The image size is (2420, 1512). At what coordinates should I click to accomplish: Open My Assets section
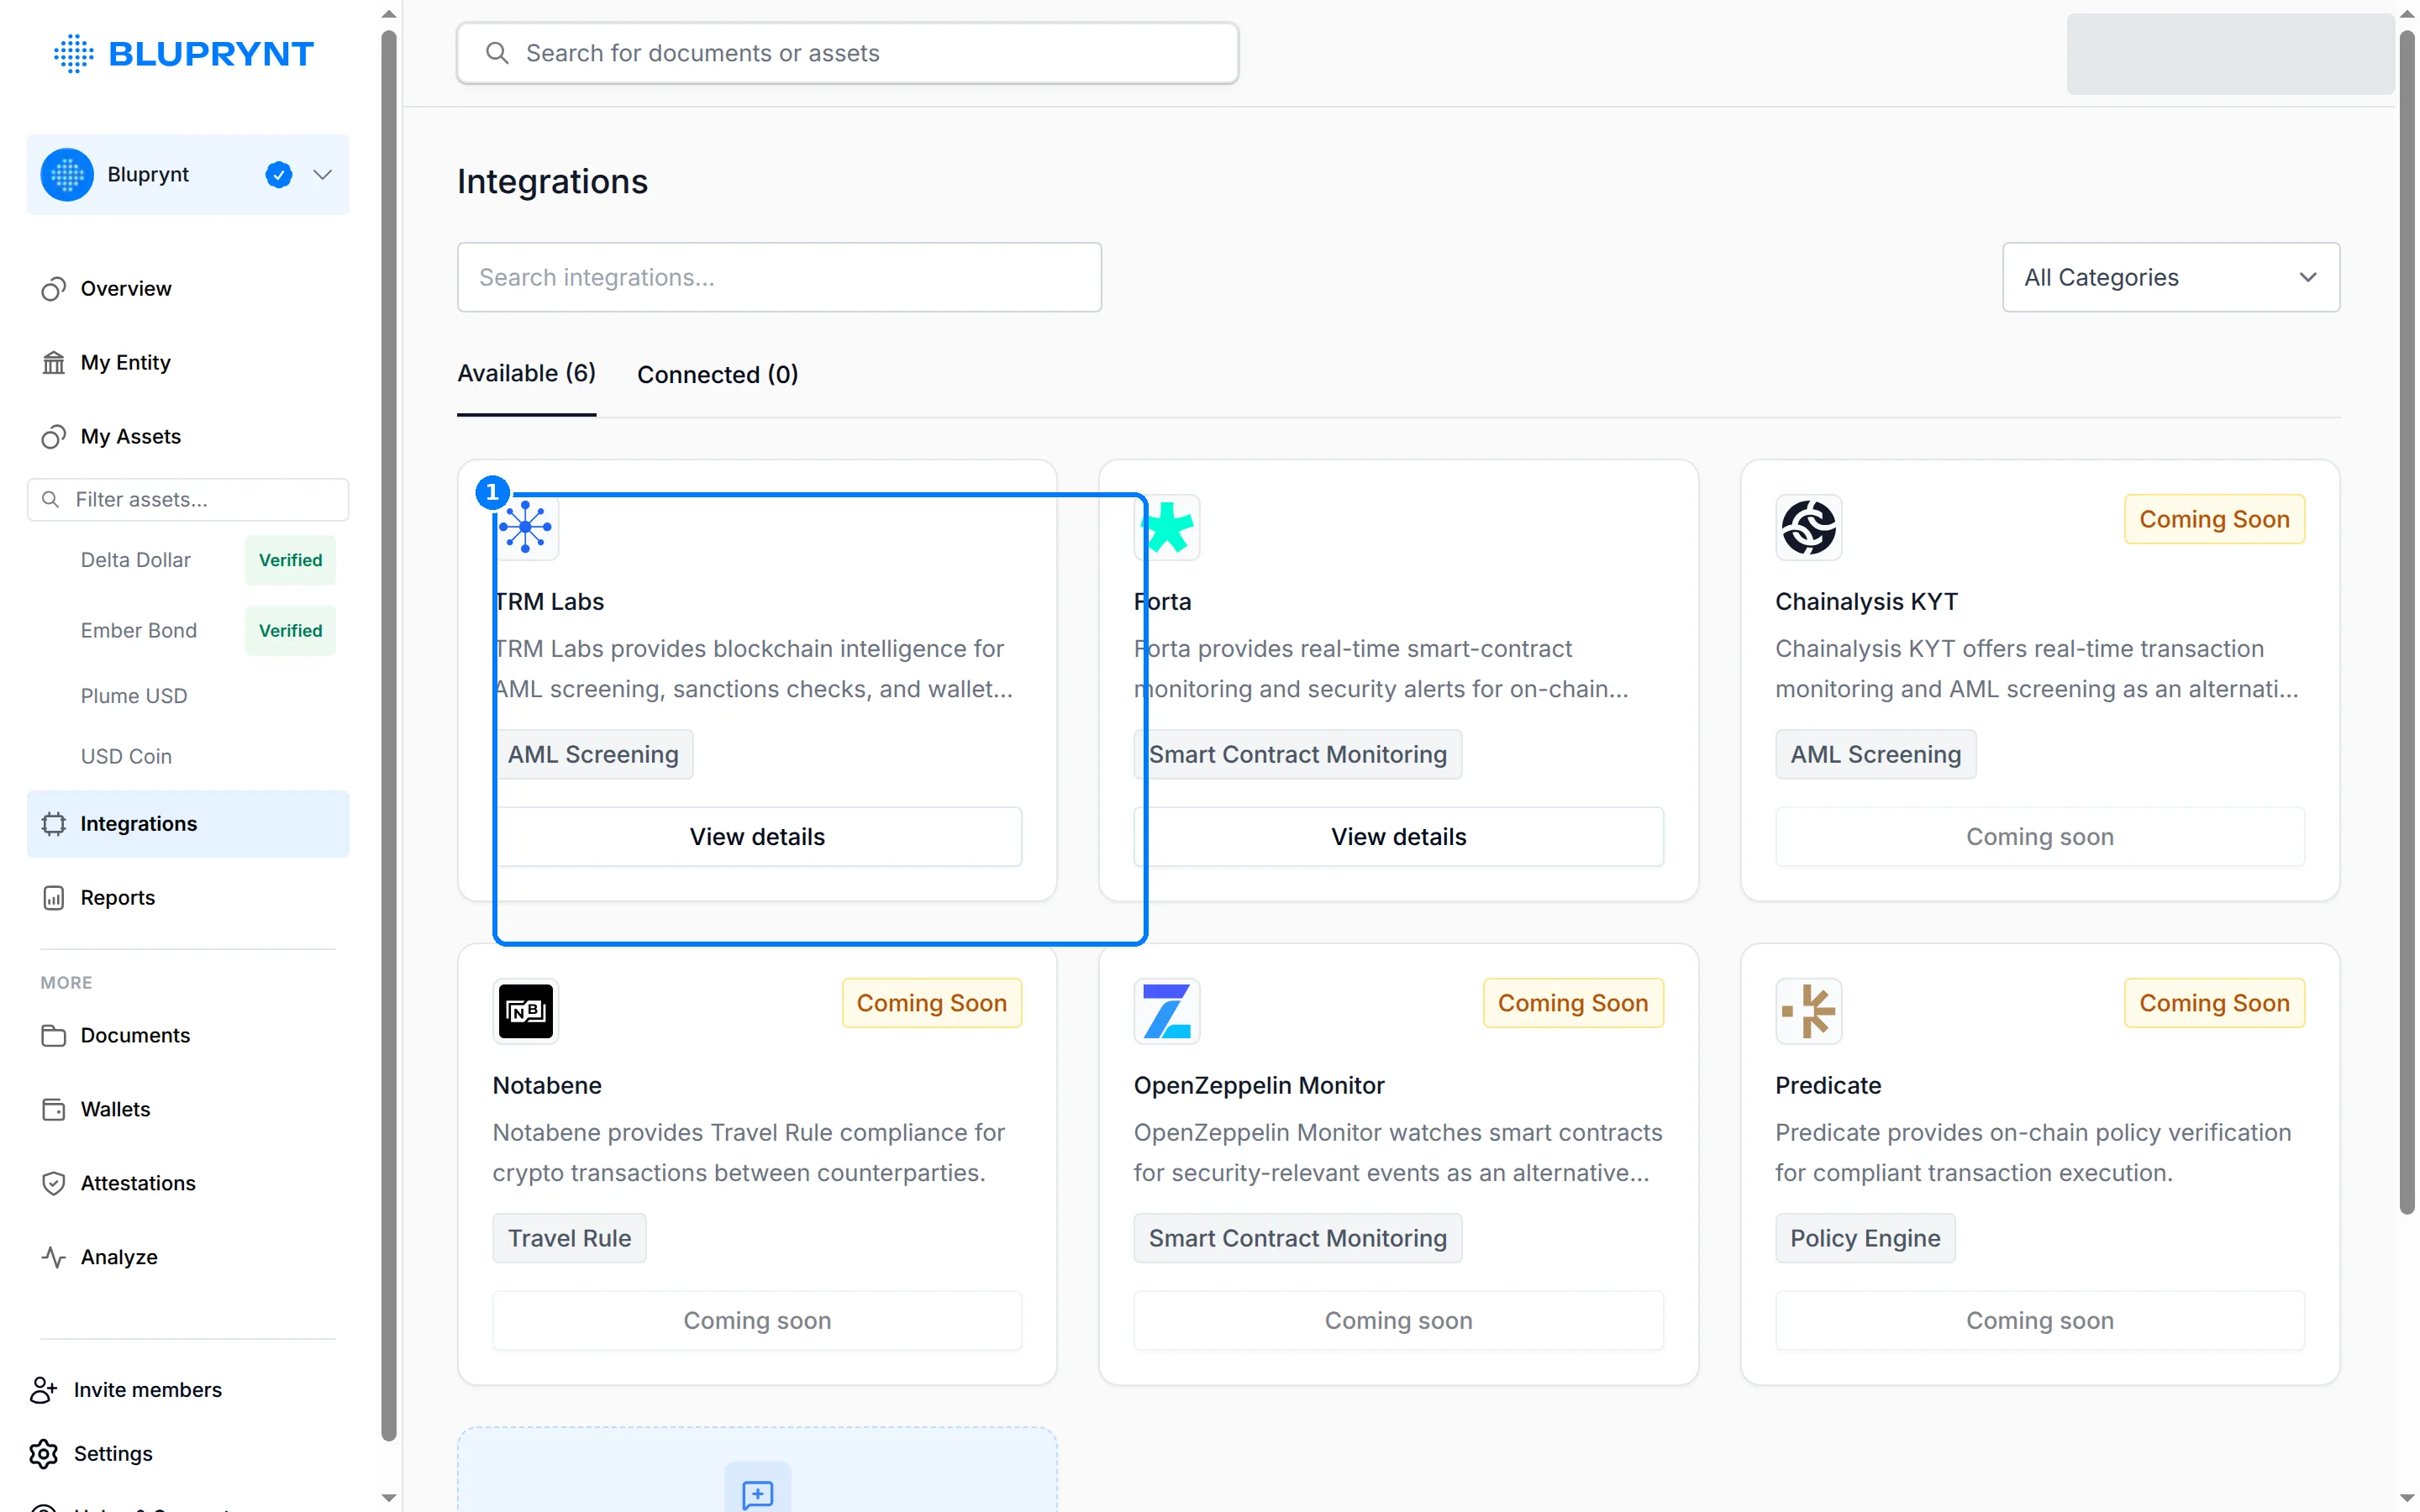188,436
